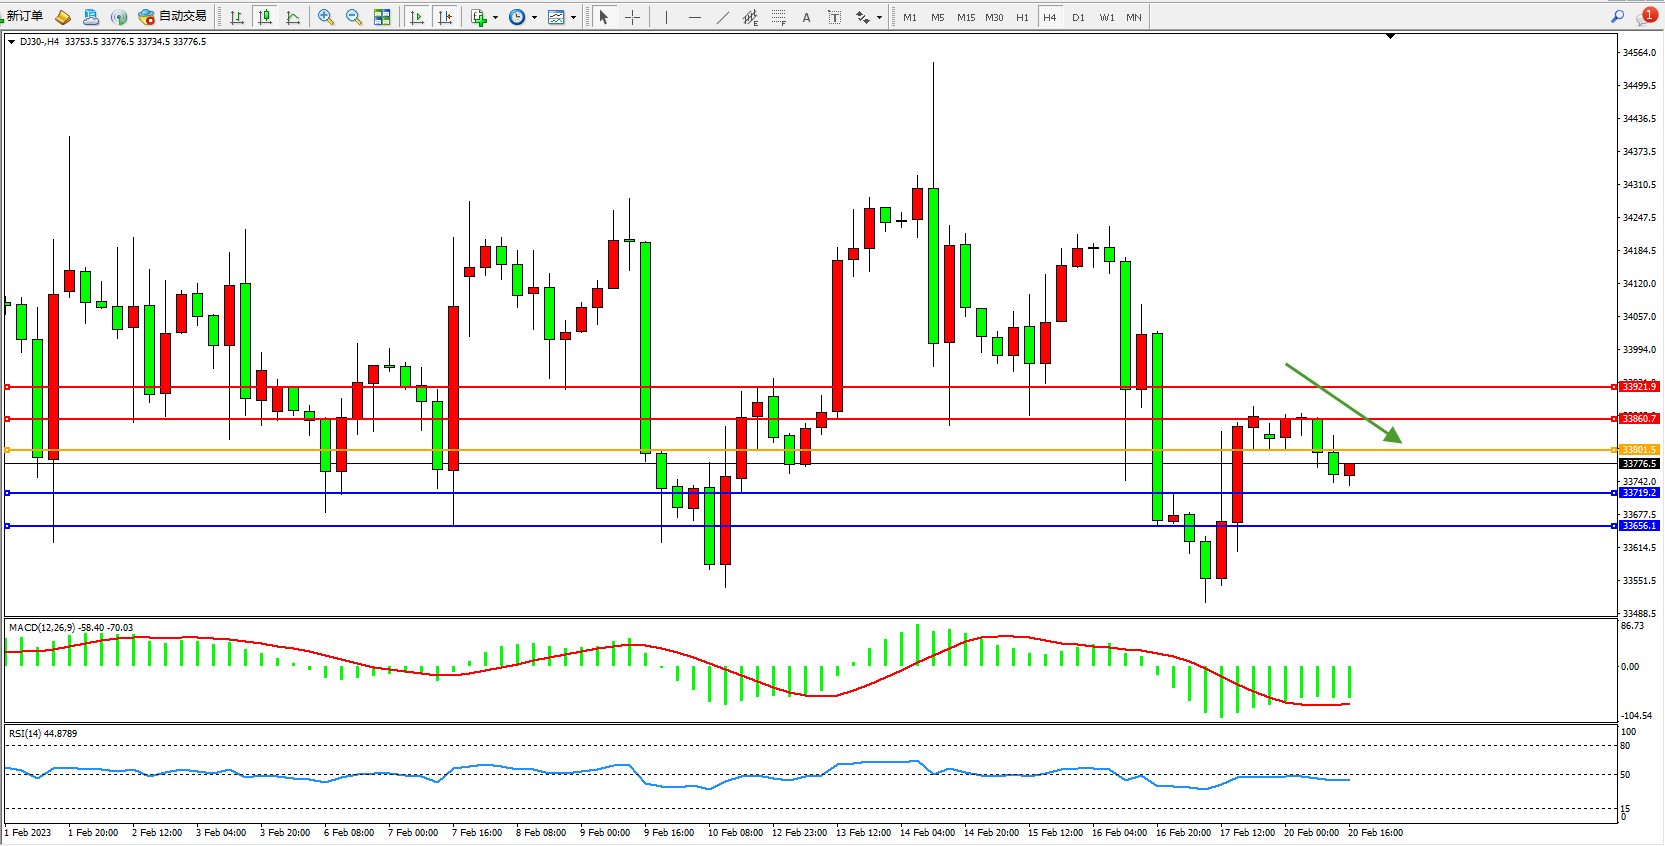Tile windows with the grid icon
The height and width of the screenshot is (846, 1665).
tap(382, 17)
